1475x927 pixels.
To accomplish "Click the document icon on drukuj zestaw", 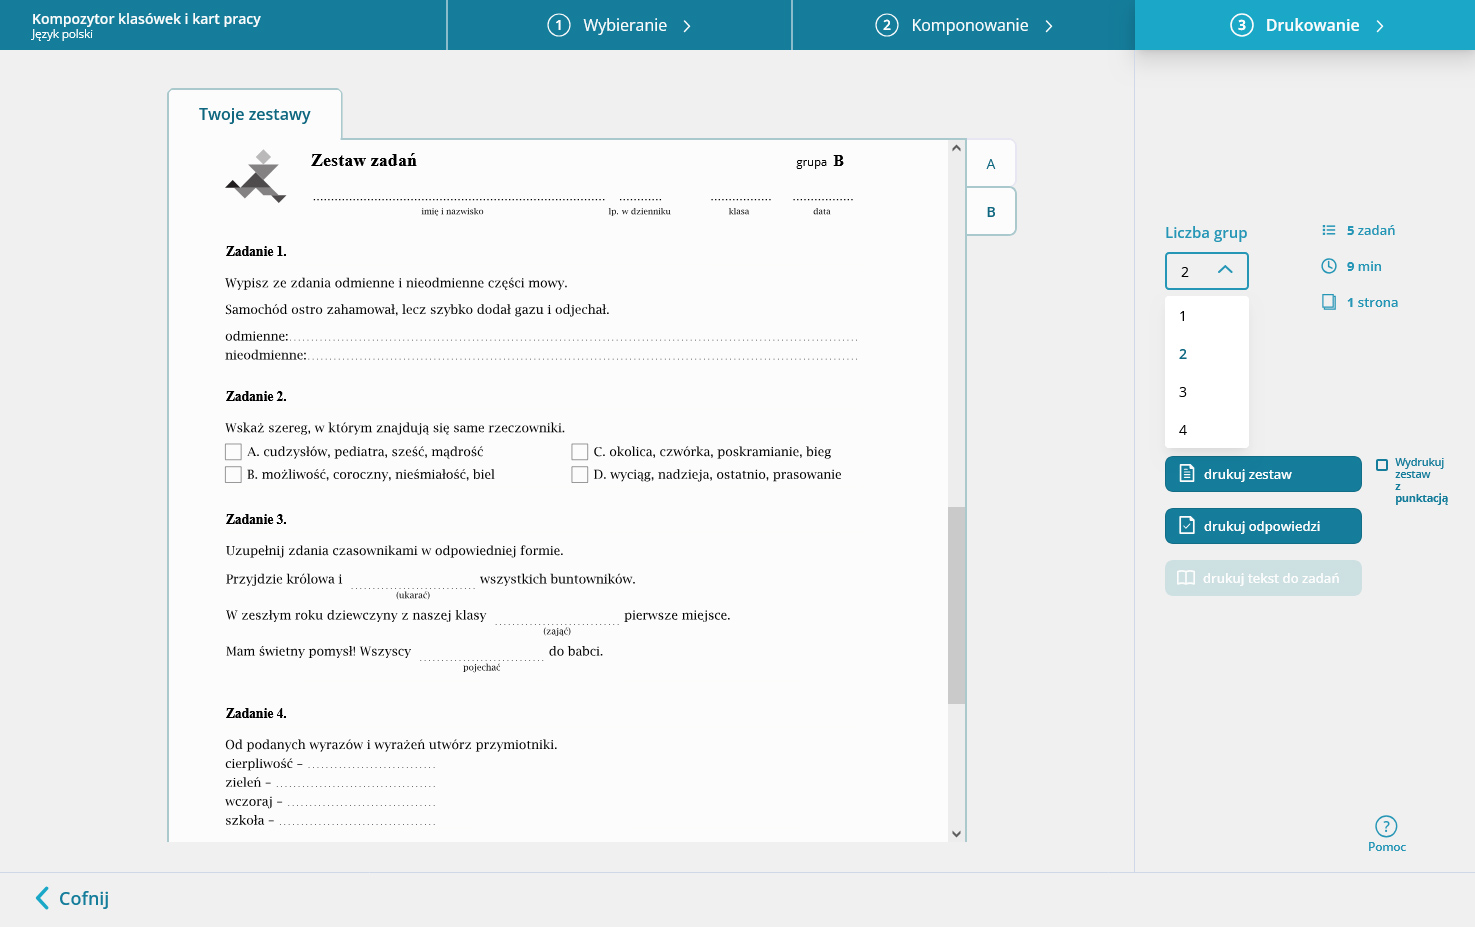I will [1187, 474].
